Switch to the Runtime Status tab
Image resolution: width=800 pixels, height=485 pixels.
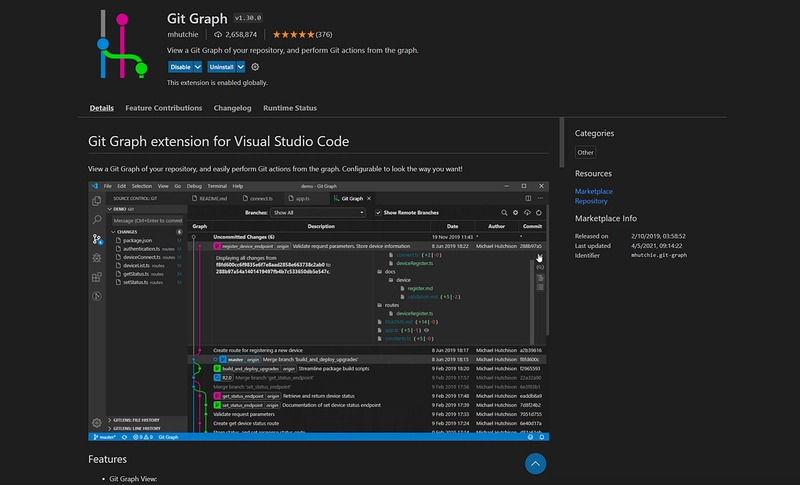(x=290, y=108)
